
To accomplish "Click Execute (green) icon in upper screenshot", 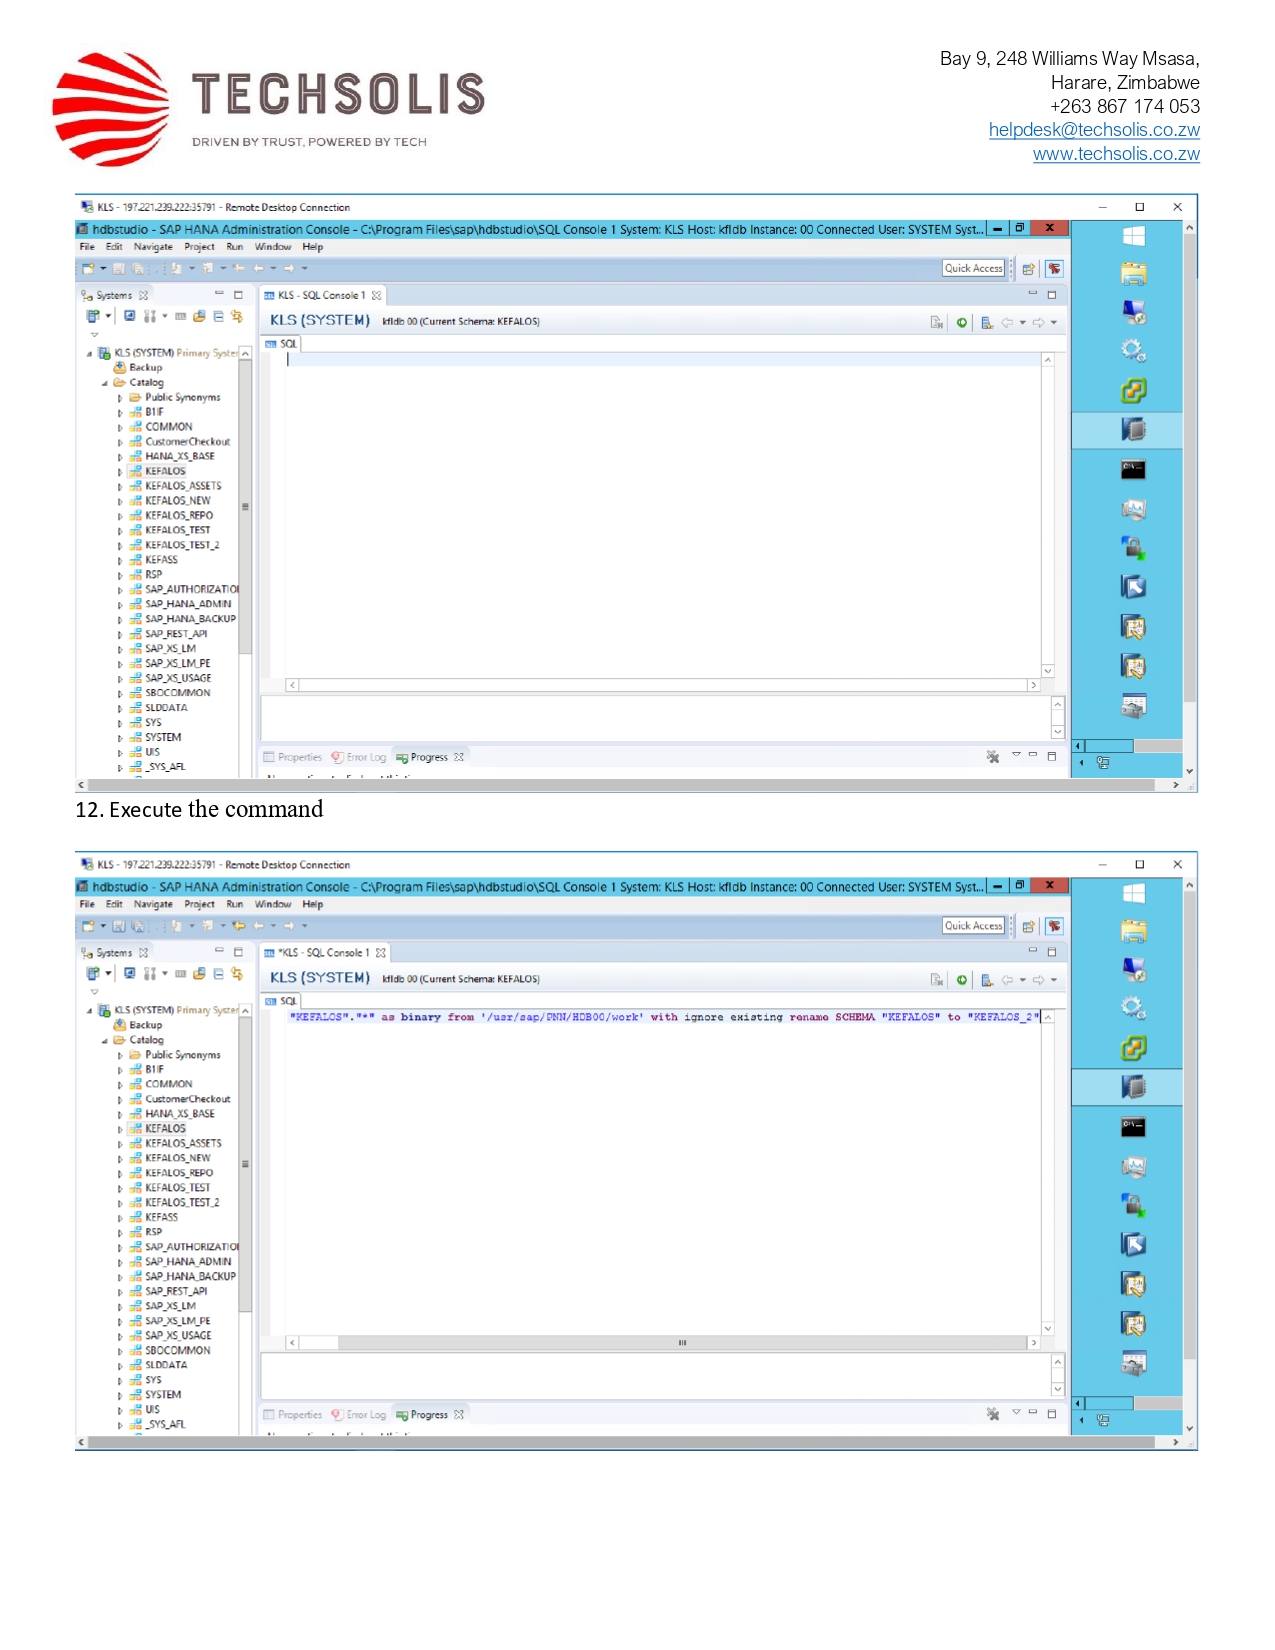I will coord(962,322).
